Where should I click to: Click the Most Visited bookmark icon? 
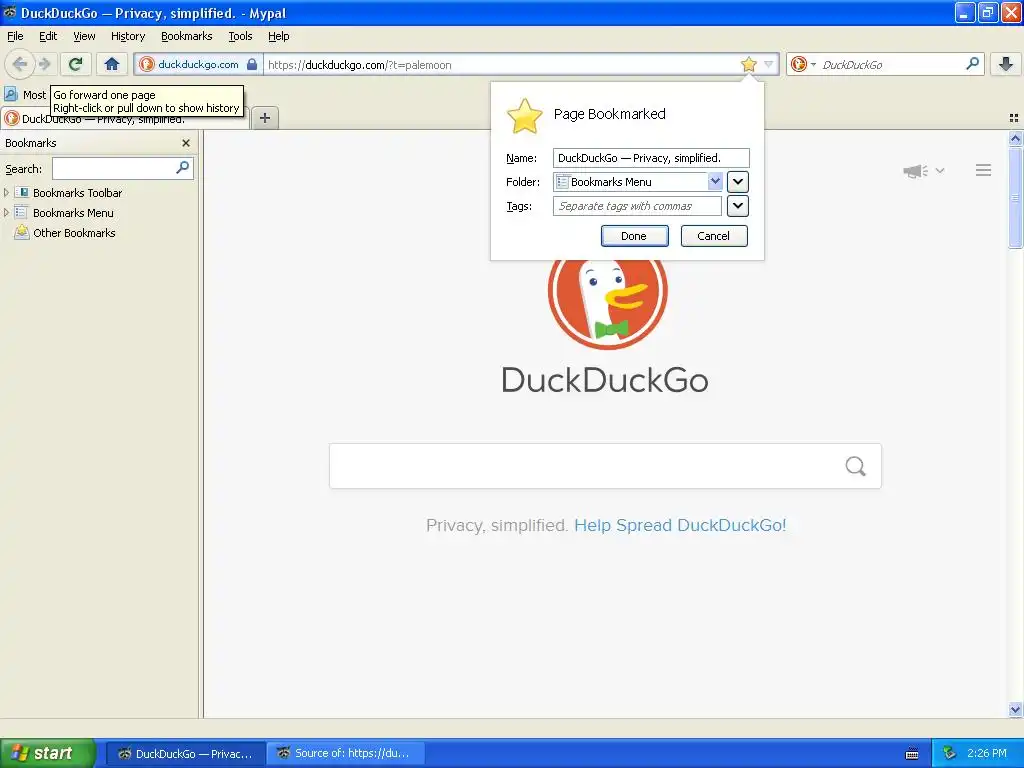click(10, 94)
